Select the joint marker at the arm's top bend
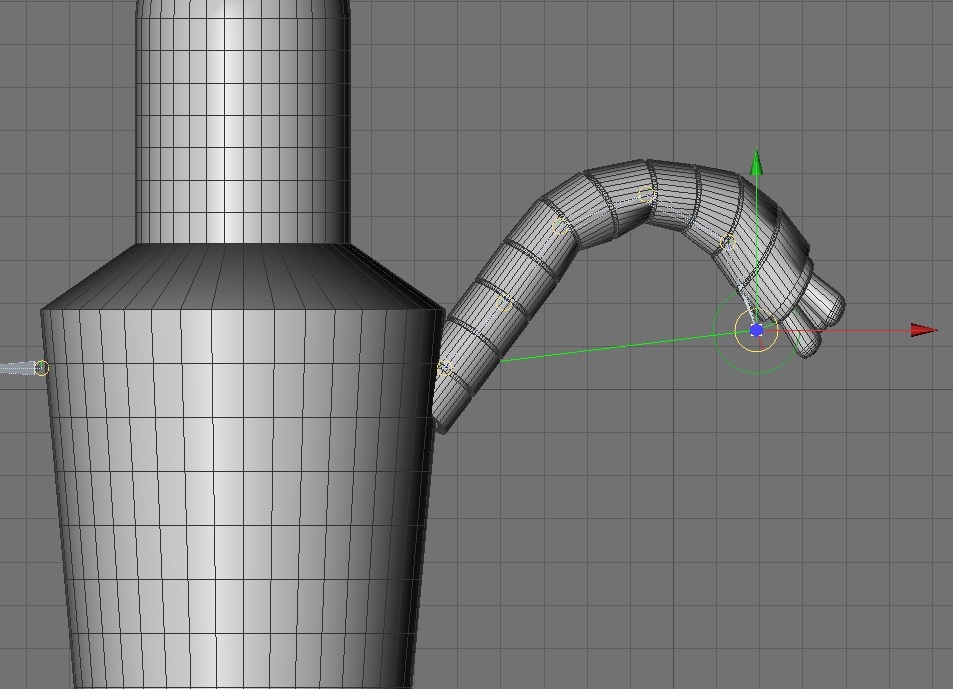953x689 pixels. point(647,195)
